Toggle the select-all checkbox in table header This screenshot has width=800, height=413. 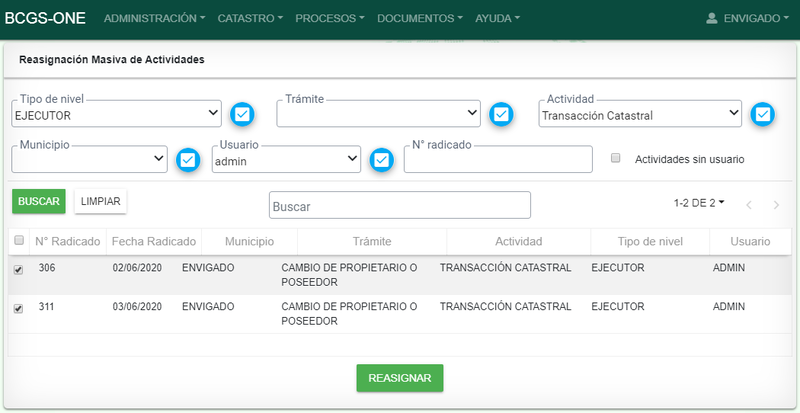18,240
